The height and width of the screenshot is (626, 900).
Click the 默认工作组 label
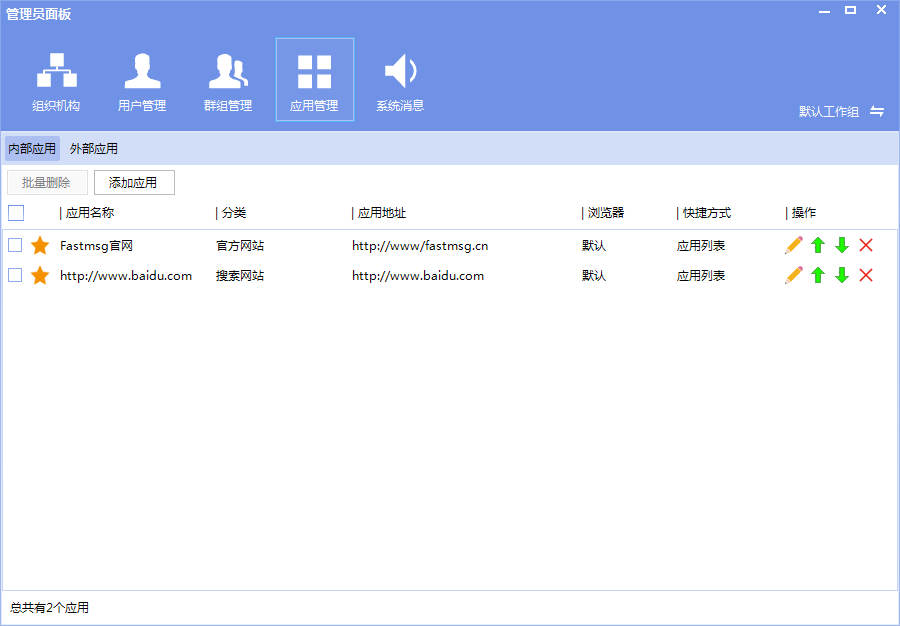tap(829, 112)
